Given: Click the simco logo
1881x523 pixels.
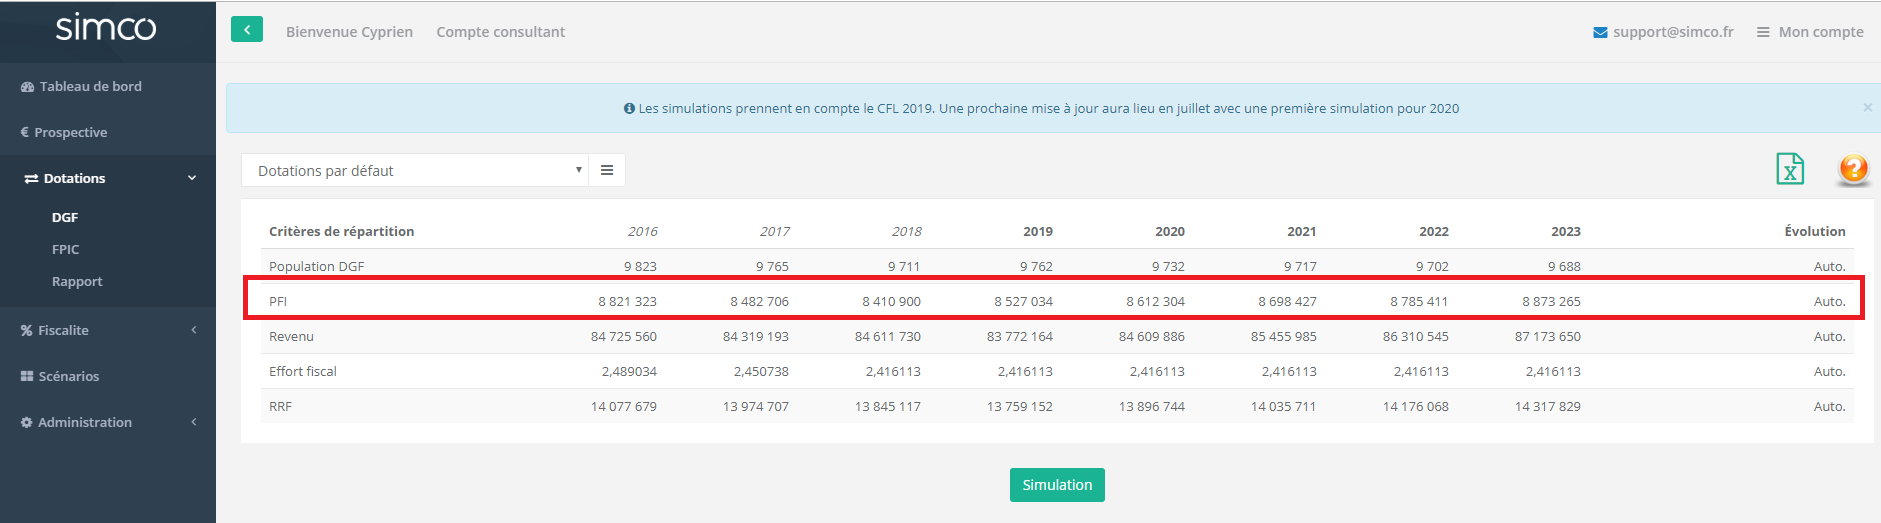Looking at the screenshot, I should (106, 27).
